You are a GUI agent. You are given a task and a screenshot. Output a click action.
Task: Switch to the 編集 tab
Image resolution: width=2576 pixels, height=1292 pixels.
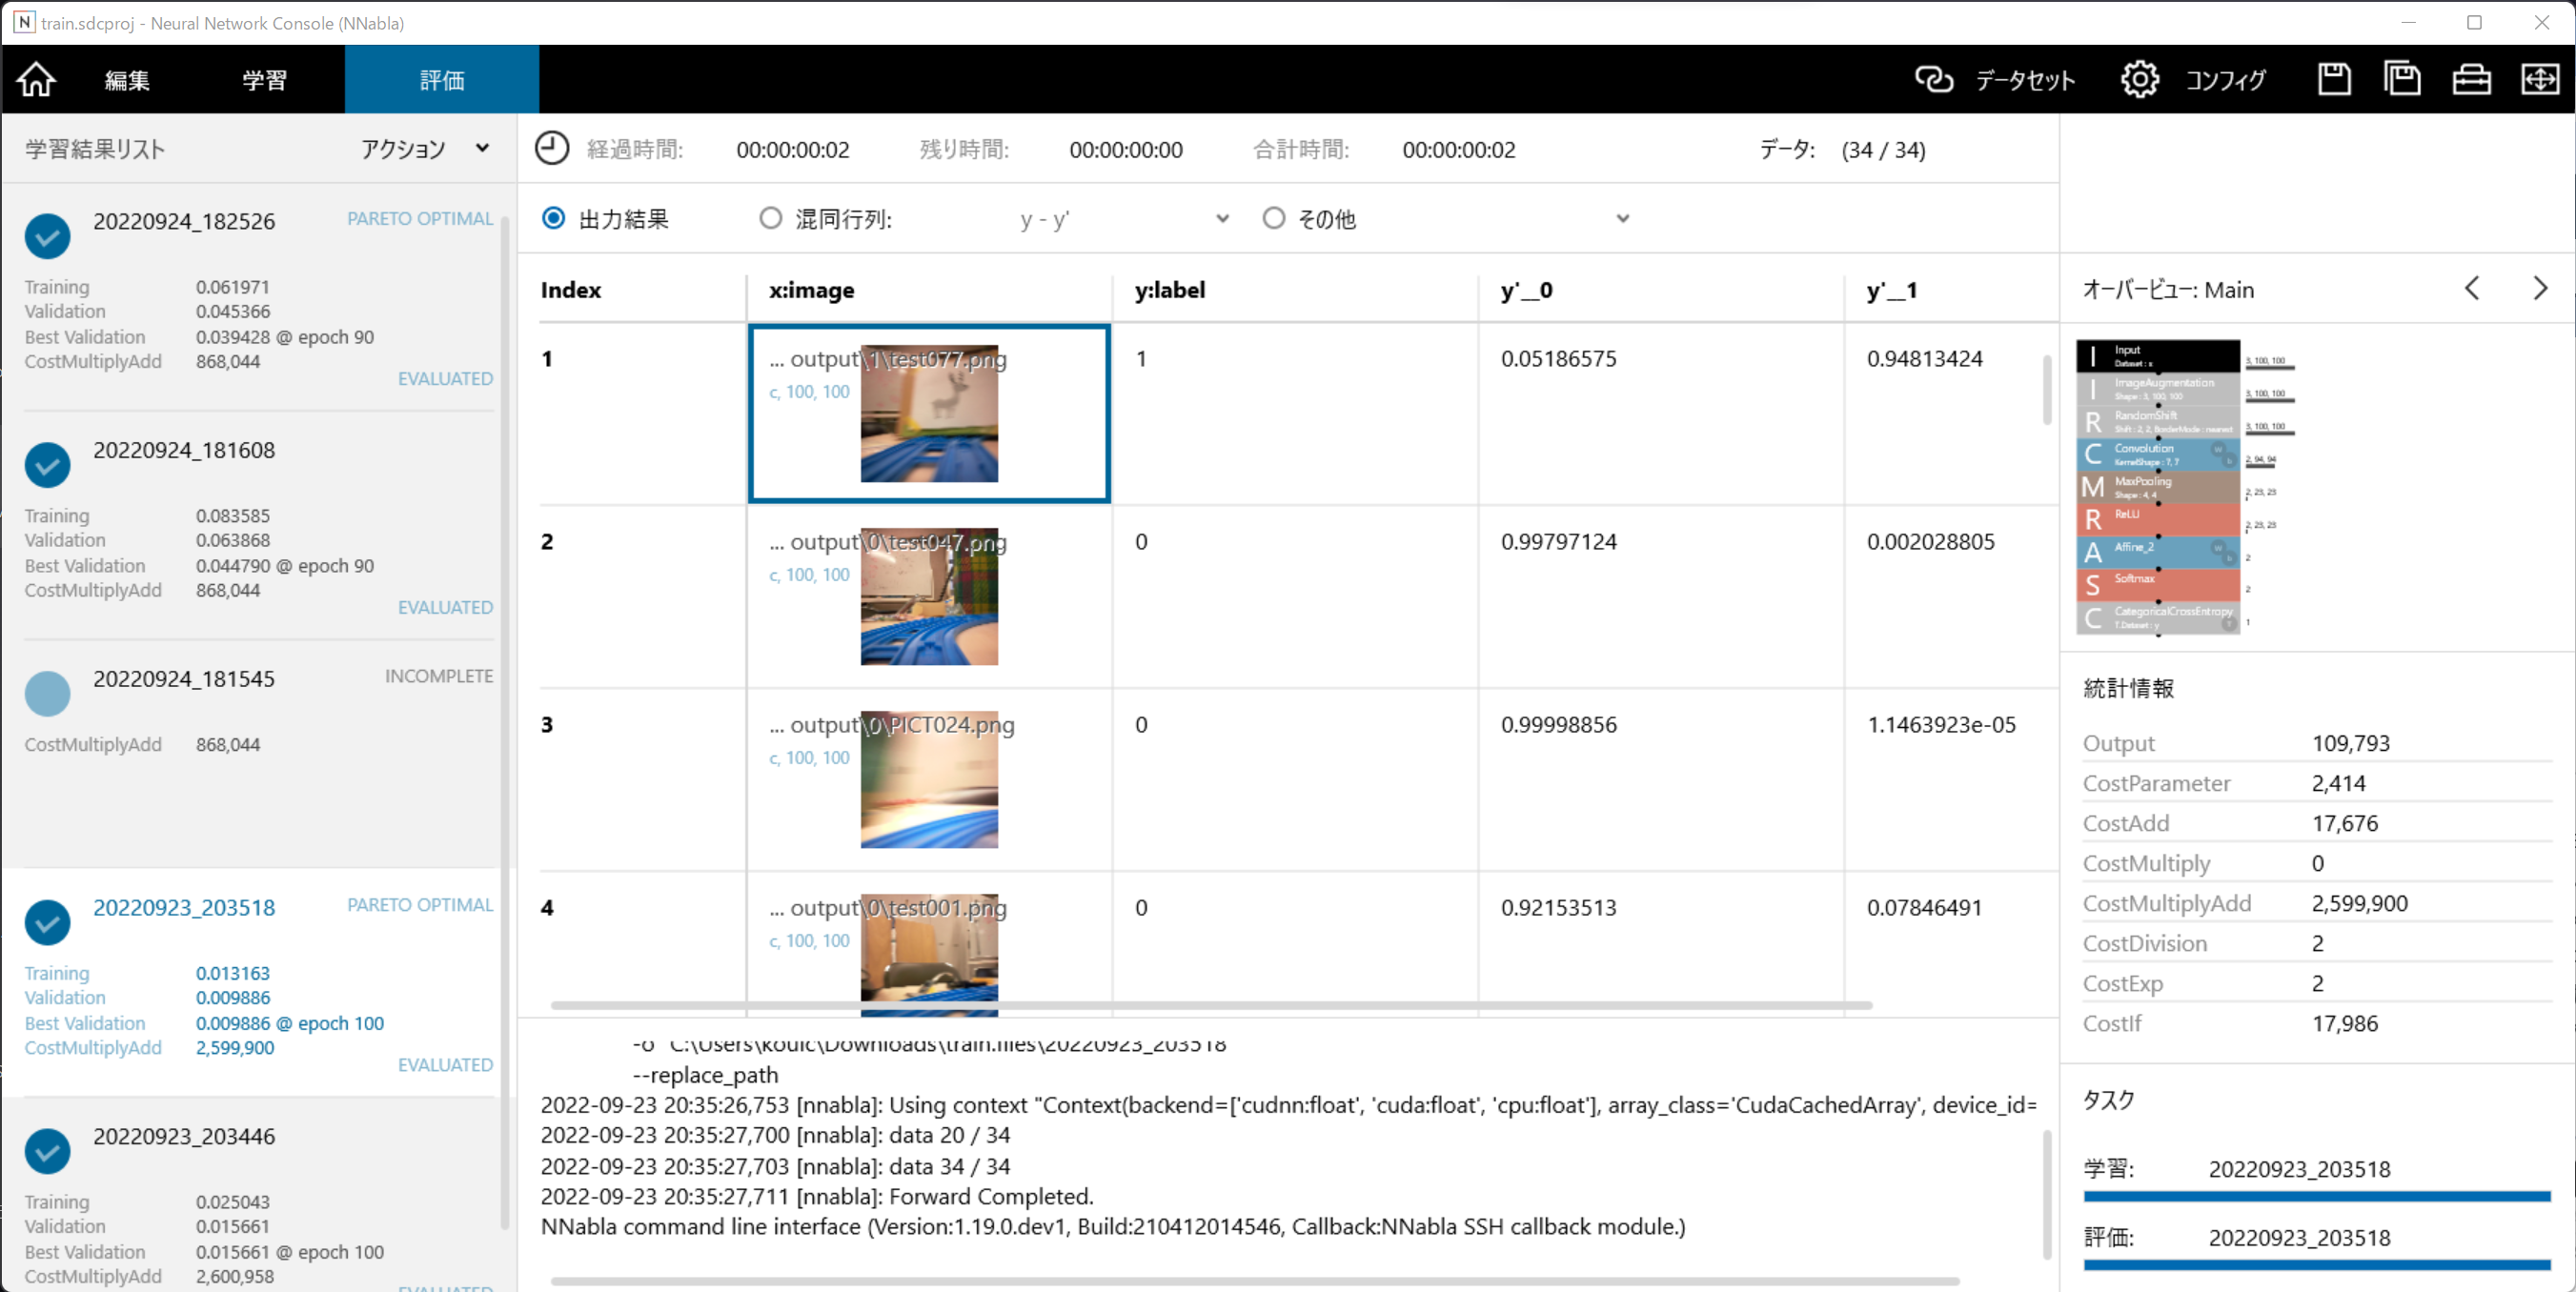click(x=127, y=80)
